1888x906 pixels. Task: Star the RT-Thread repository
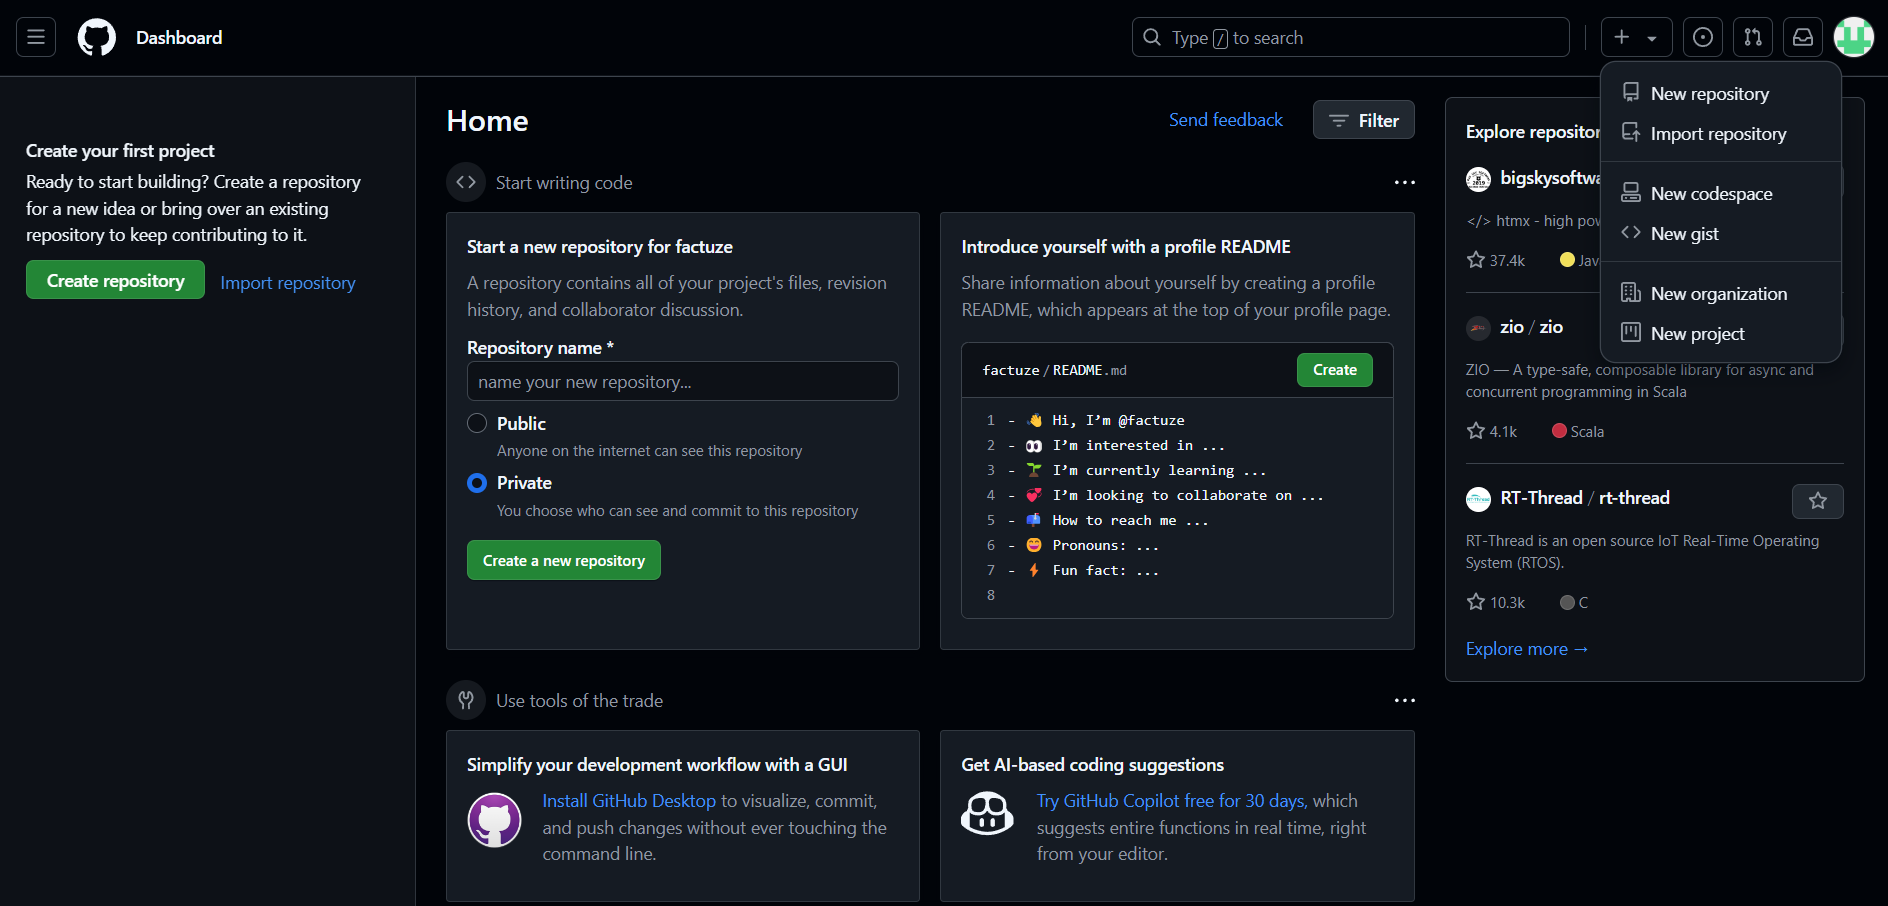1817,501
